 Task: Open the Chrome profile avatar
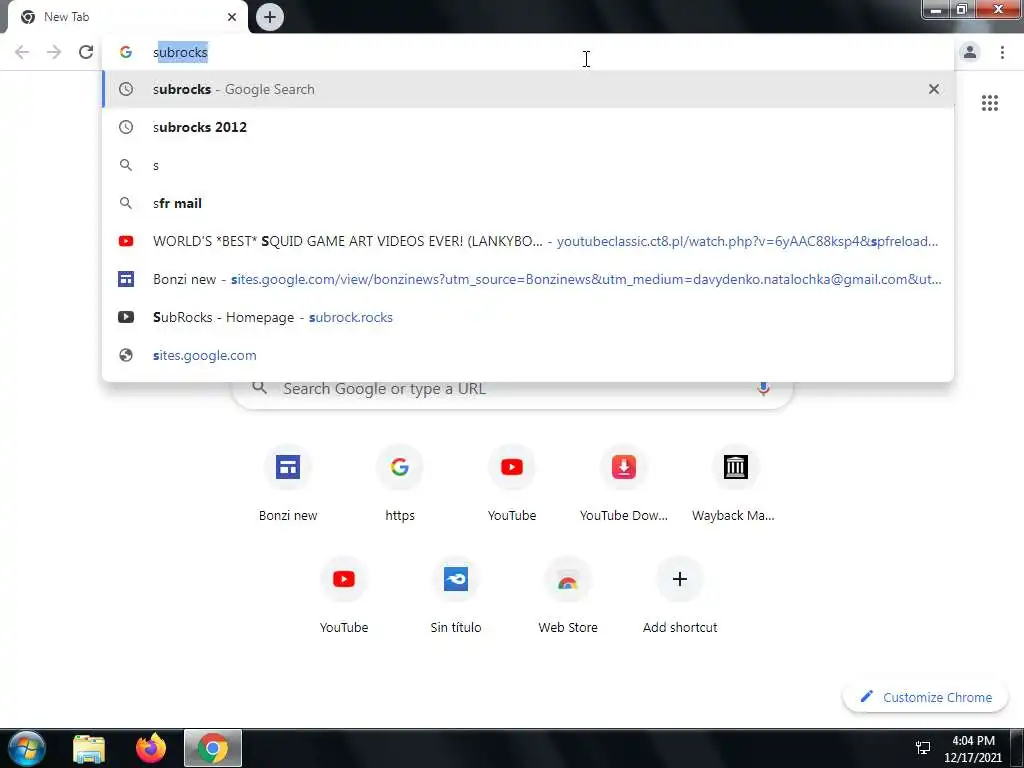pyautogui.click(x=970, y=52)
